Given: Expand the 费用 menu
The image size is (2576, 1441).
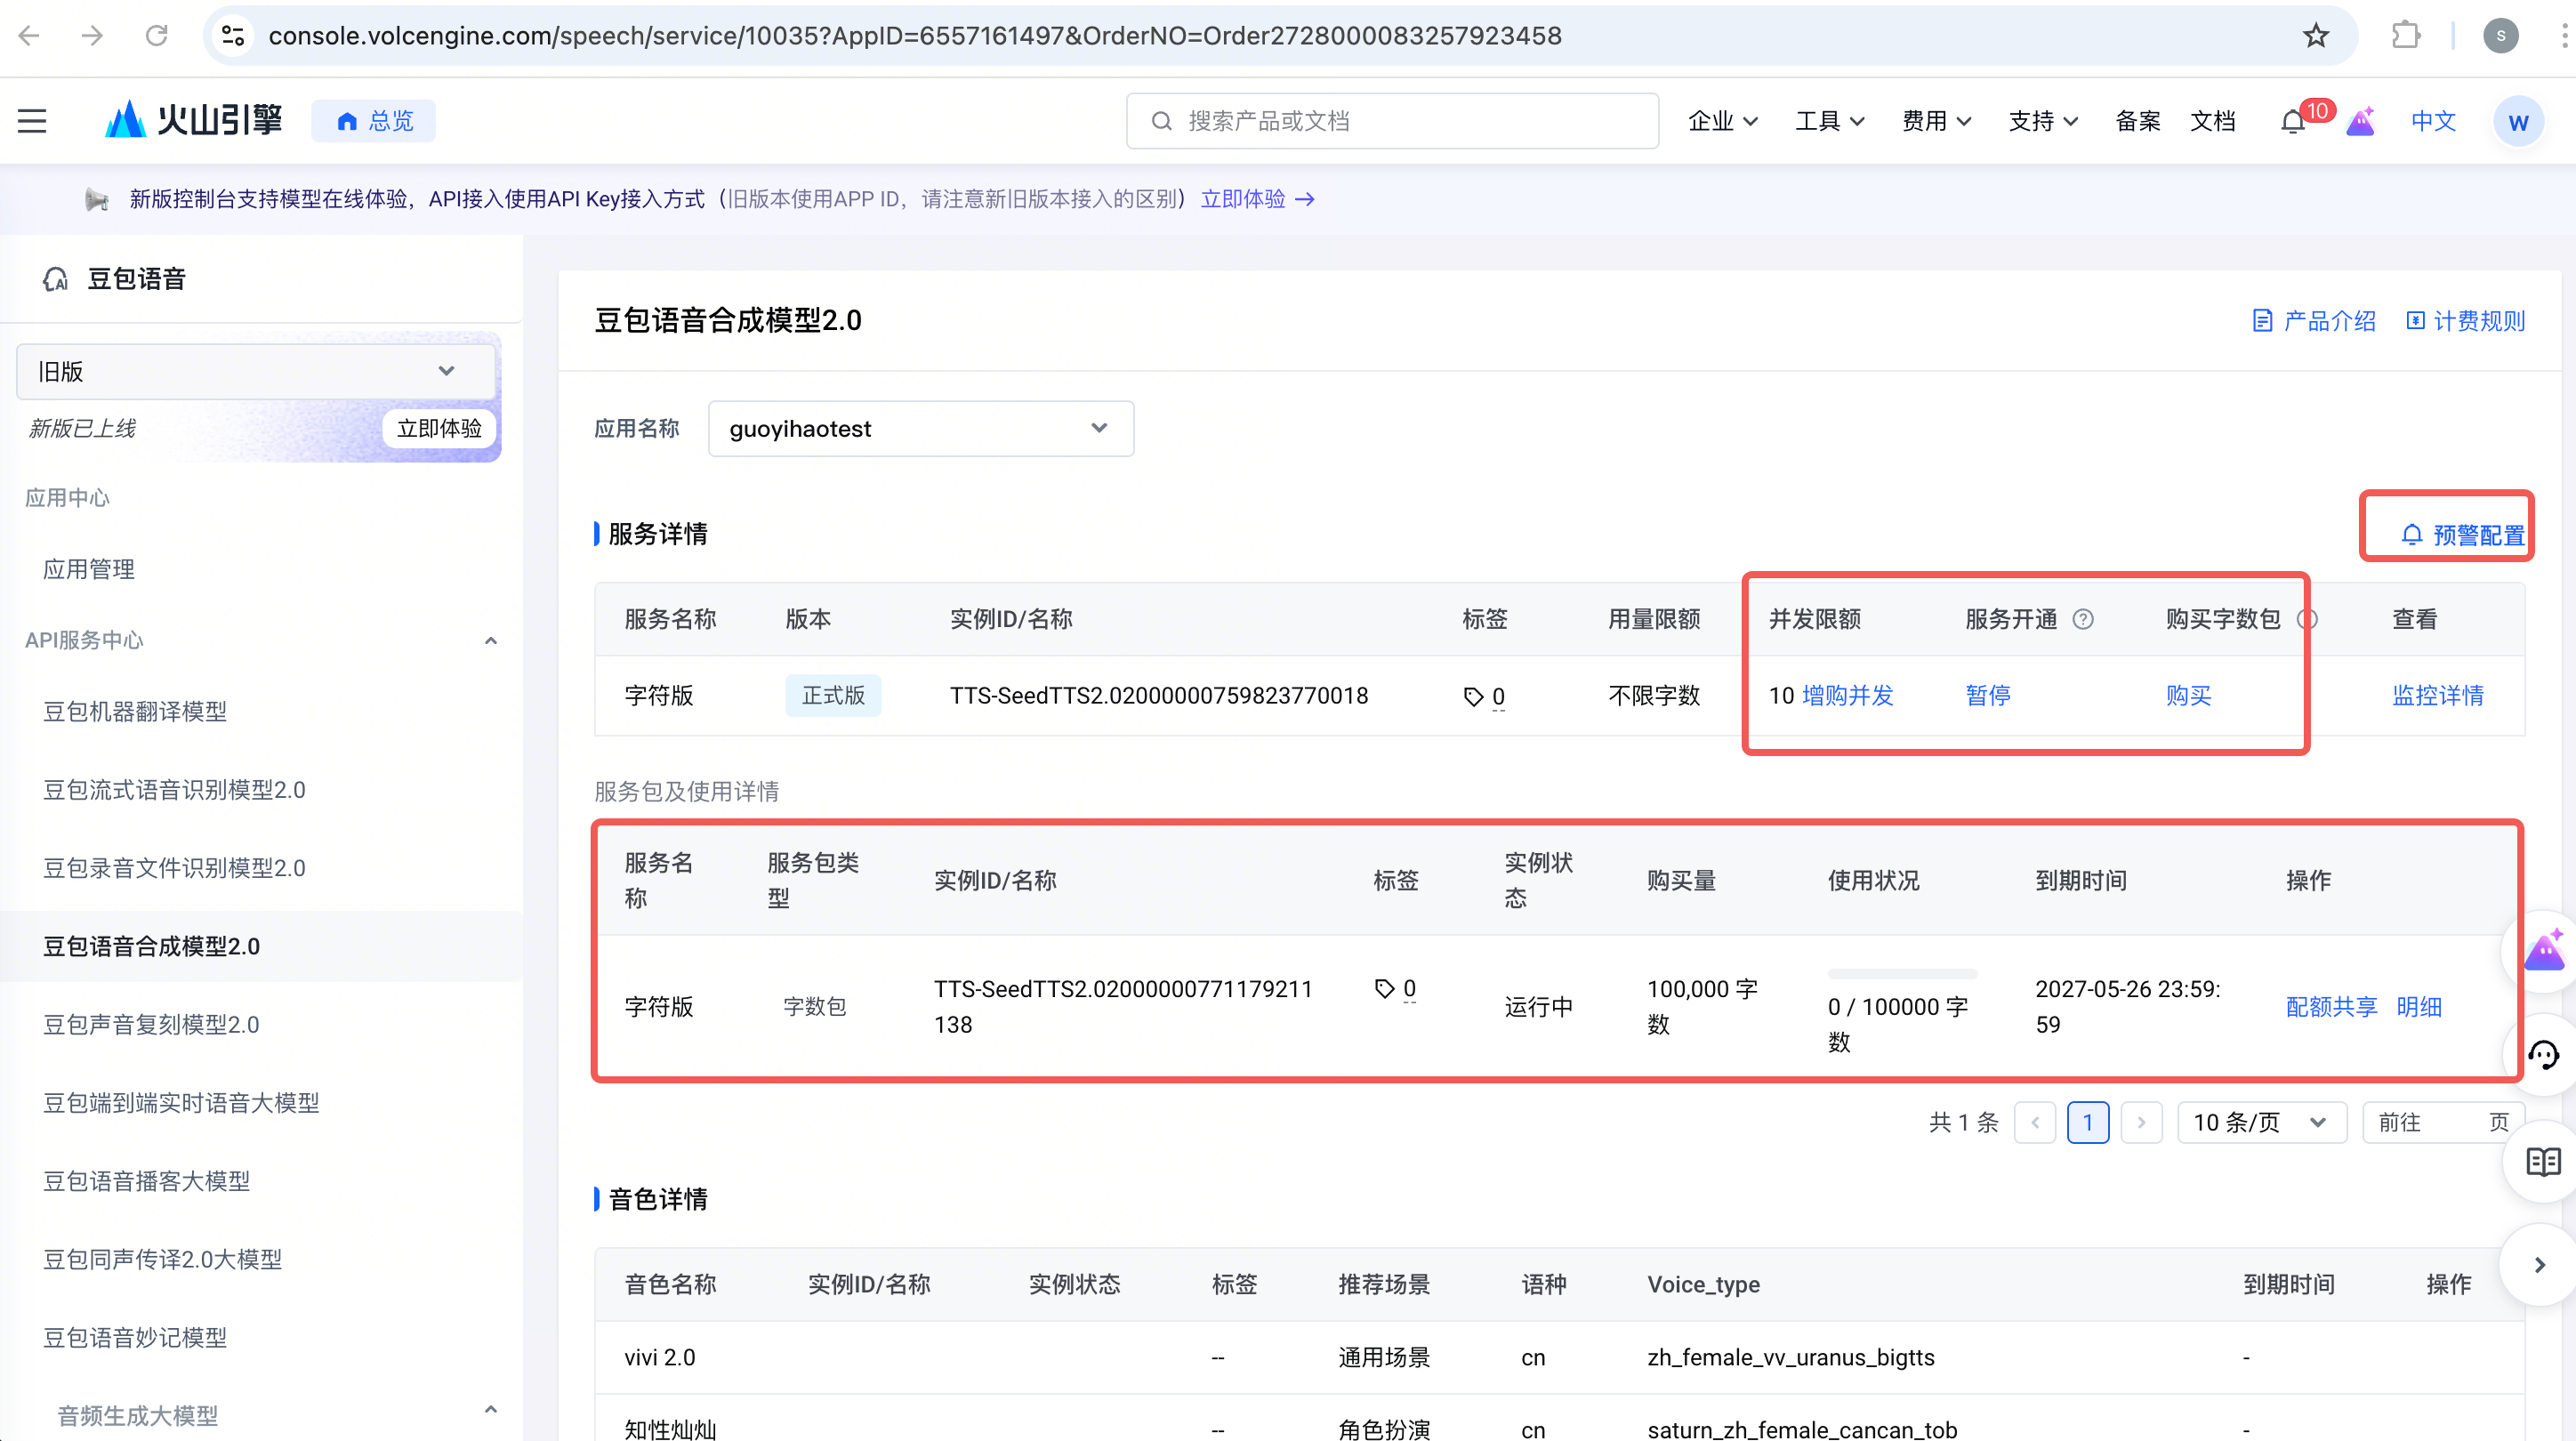Looking at the screenshot, I should pos(1936,121).
